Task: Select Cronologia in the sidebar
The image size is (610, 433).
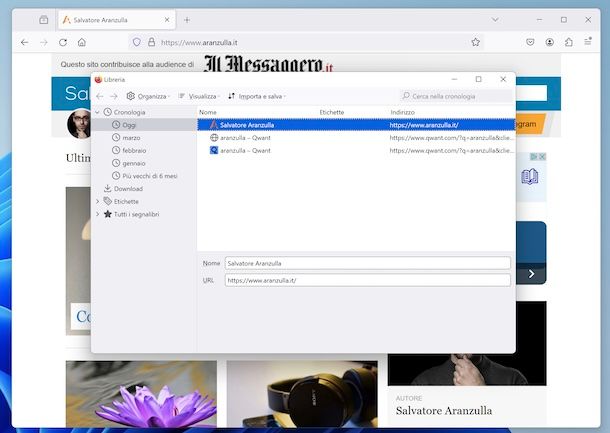Action: (129, 112)
